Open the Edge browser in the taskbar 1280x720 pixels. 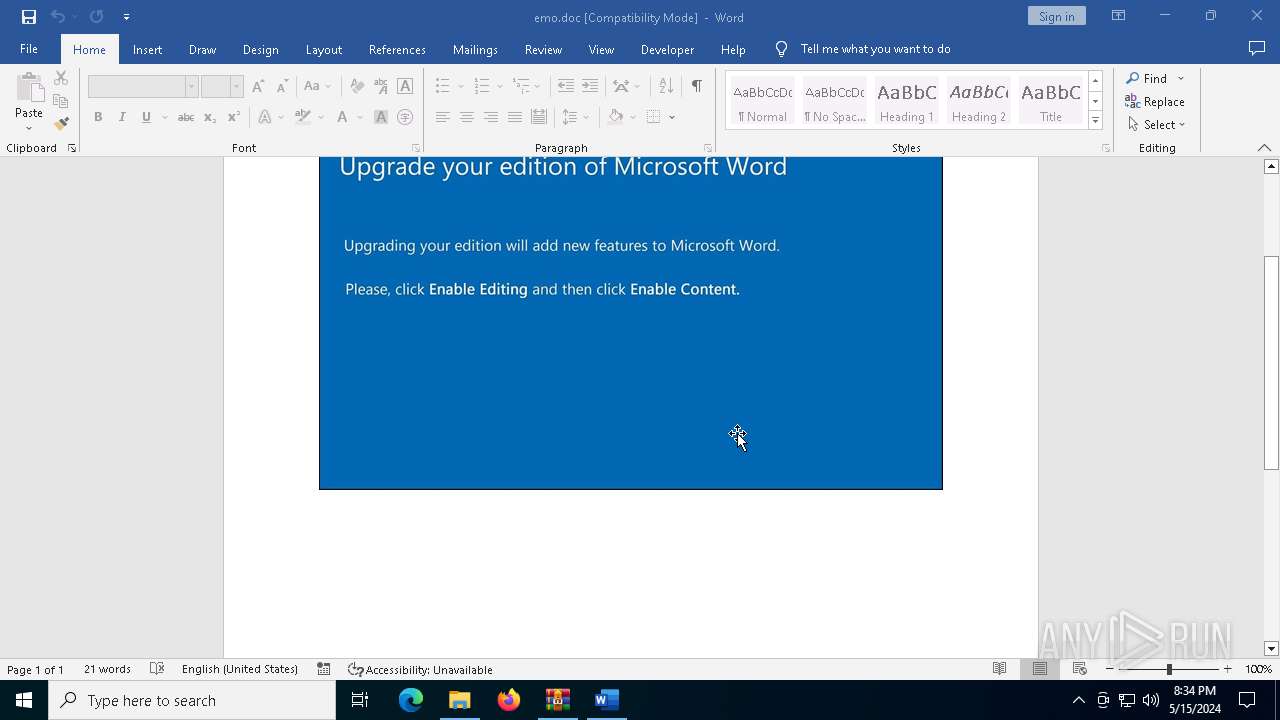tap(411, 700)
